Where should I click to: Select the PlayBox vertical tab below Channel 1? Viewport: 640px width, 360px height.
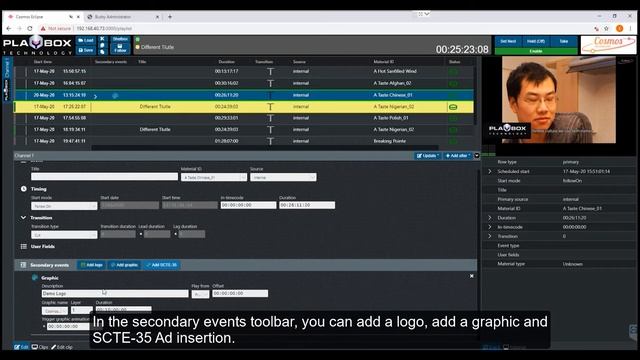pyautogui.click(x=7, y=90)
